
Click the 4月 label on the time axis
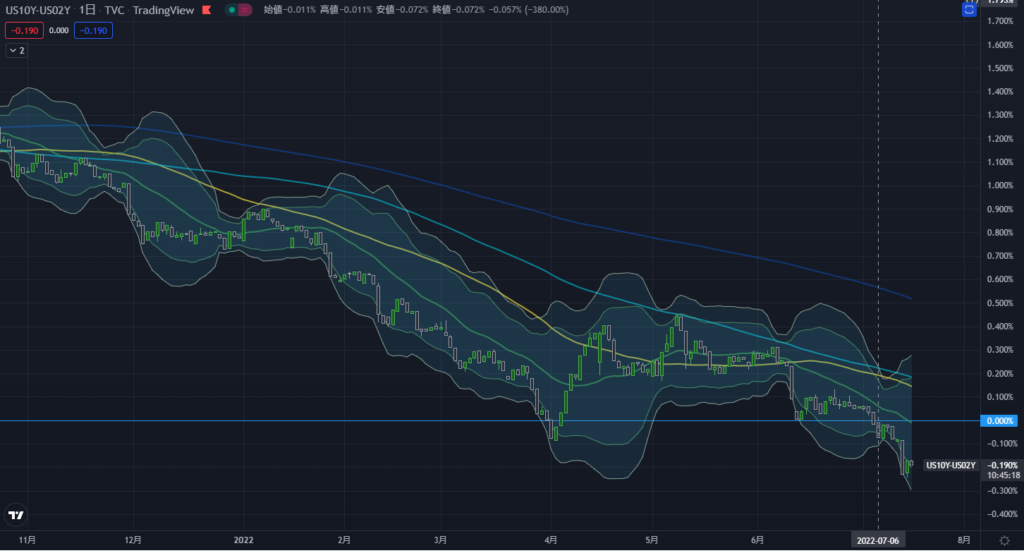(x=552, y=539)
